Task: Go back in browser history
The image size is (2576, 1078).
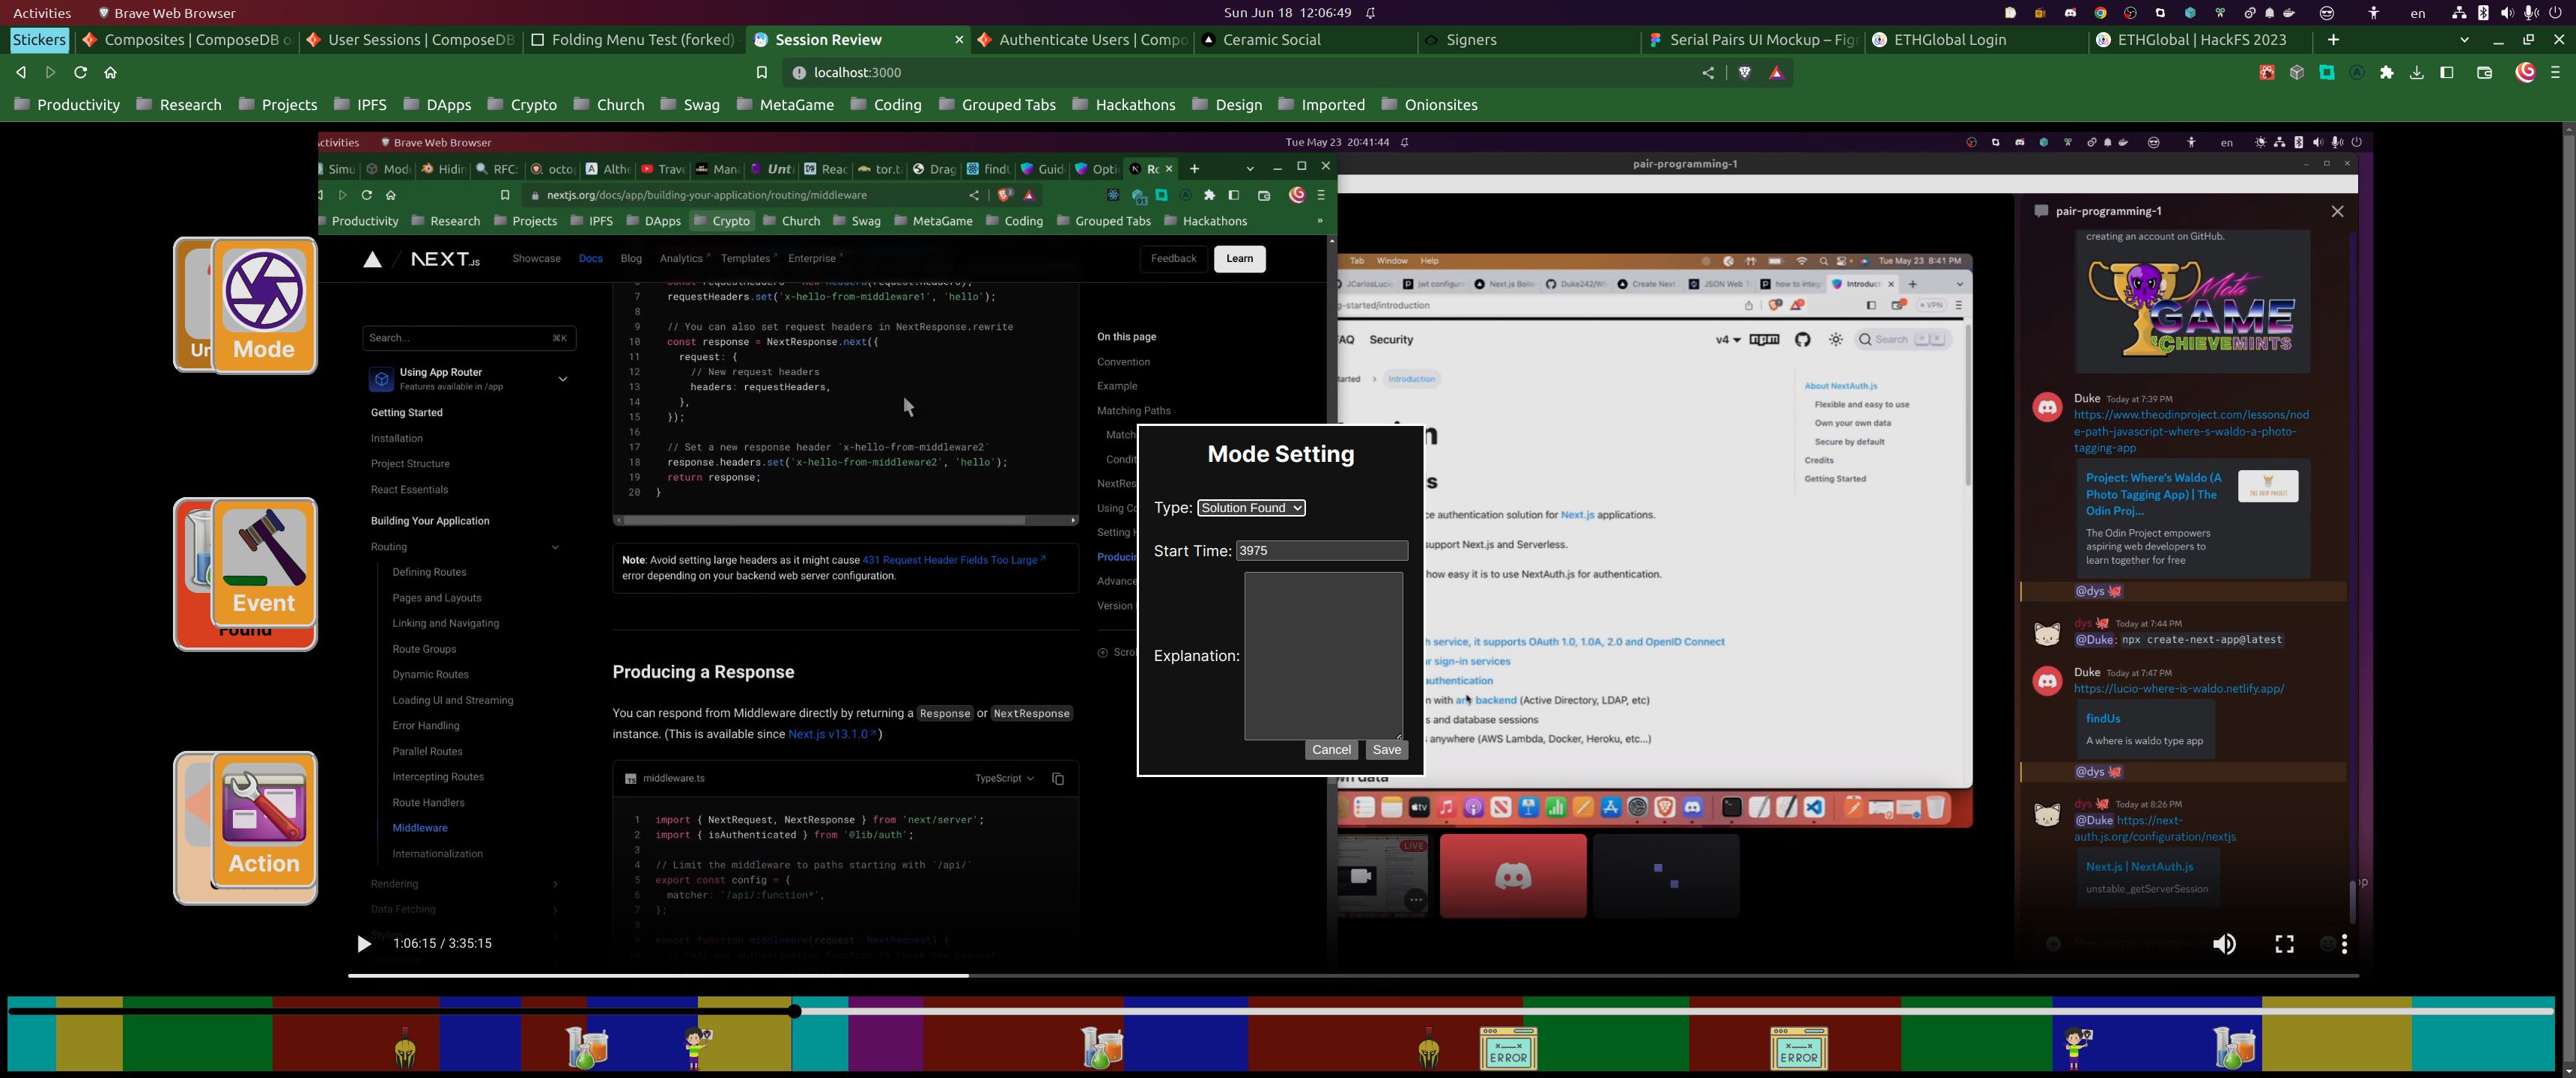Action: point(21,73)
